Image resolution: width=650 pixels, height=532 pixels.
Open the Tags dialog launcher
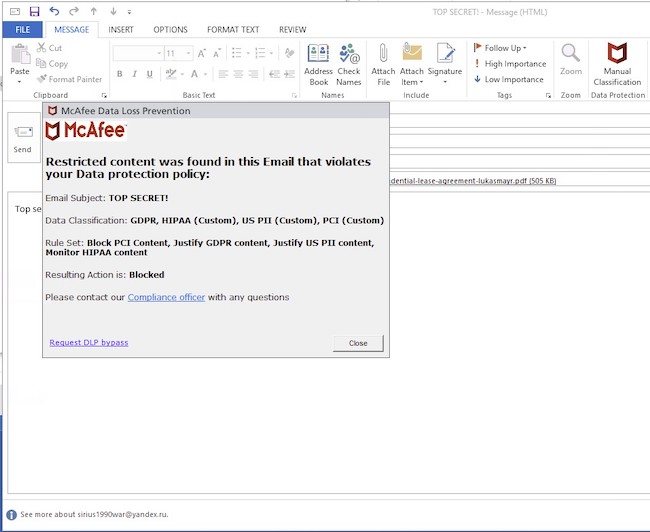548,95
